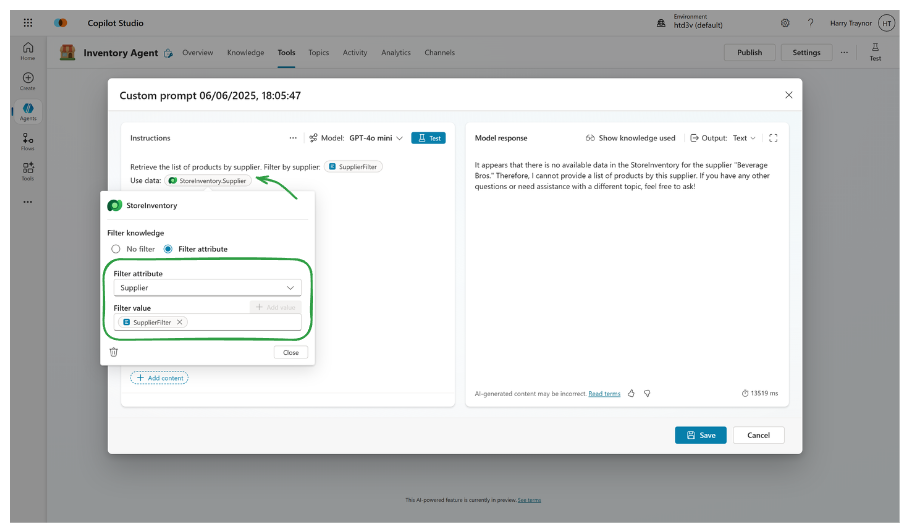This screenshot has height=532, width=909.
Task: Open the Instructions more options ellipsis
Action: pos(293,138)
